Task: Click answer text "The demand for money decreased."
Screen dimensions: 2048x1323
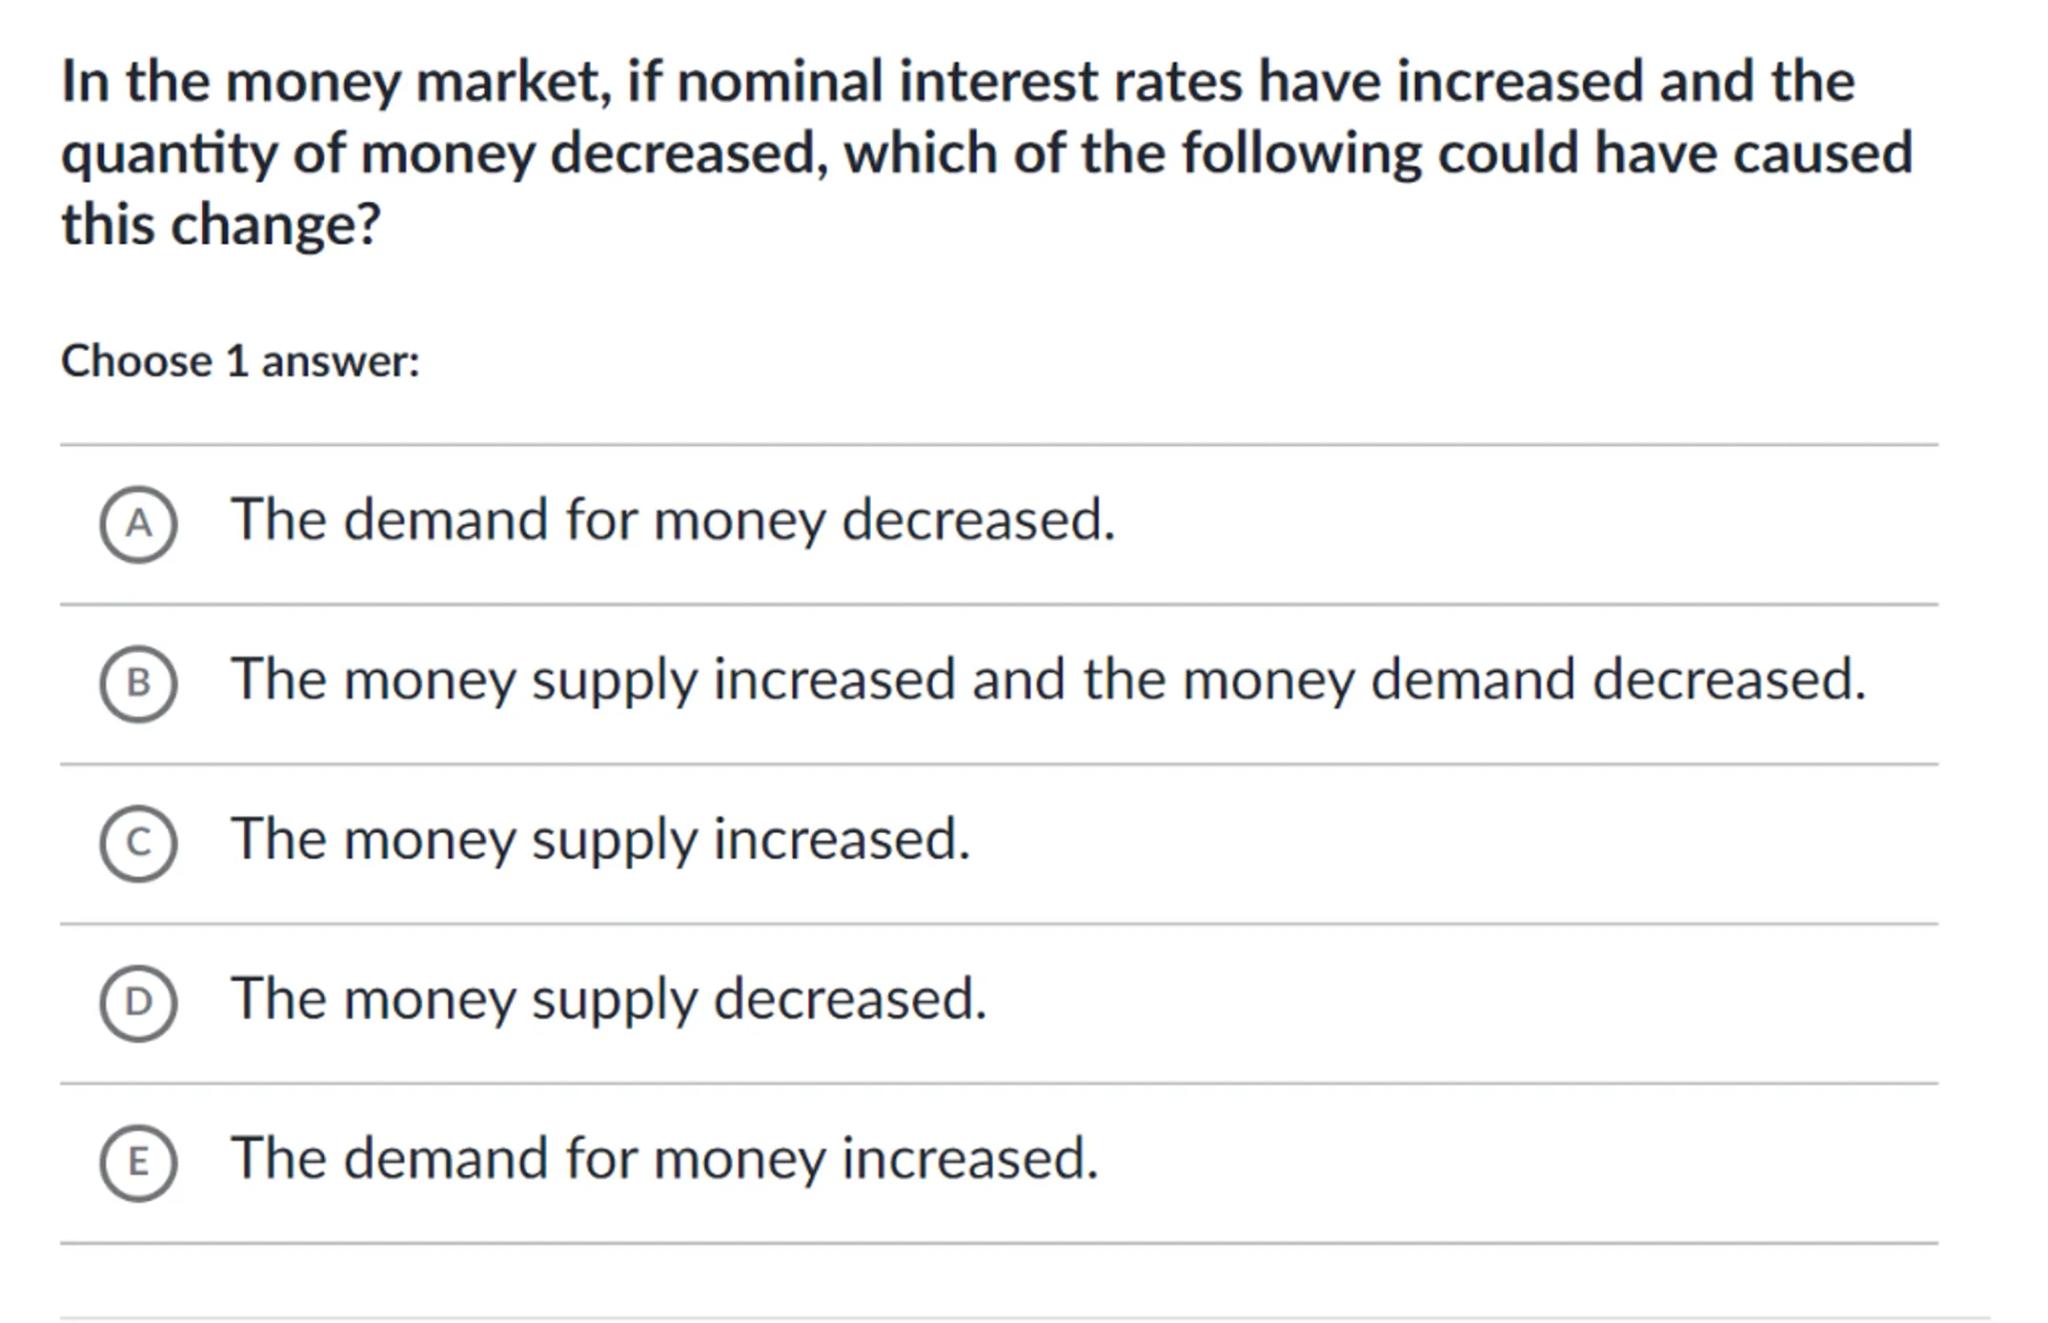Action: pos(672,520)
